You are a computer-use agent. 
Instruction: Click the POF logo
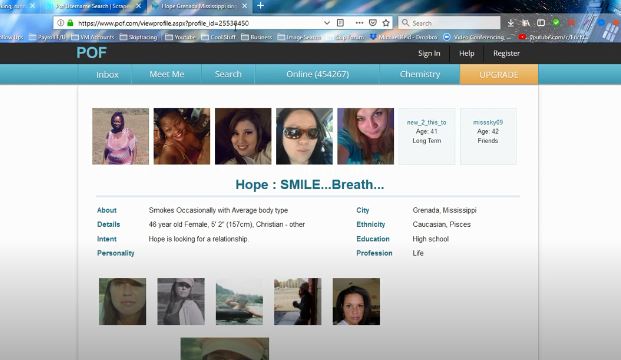pos(91,53)
